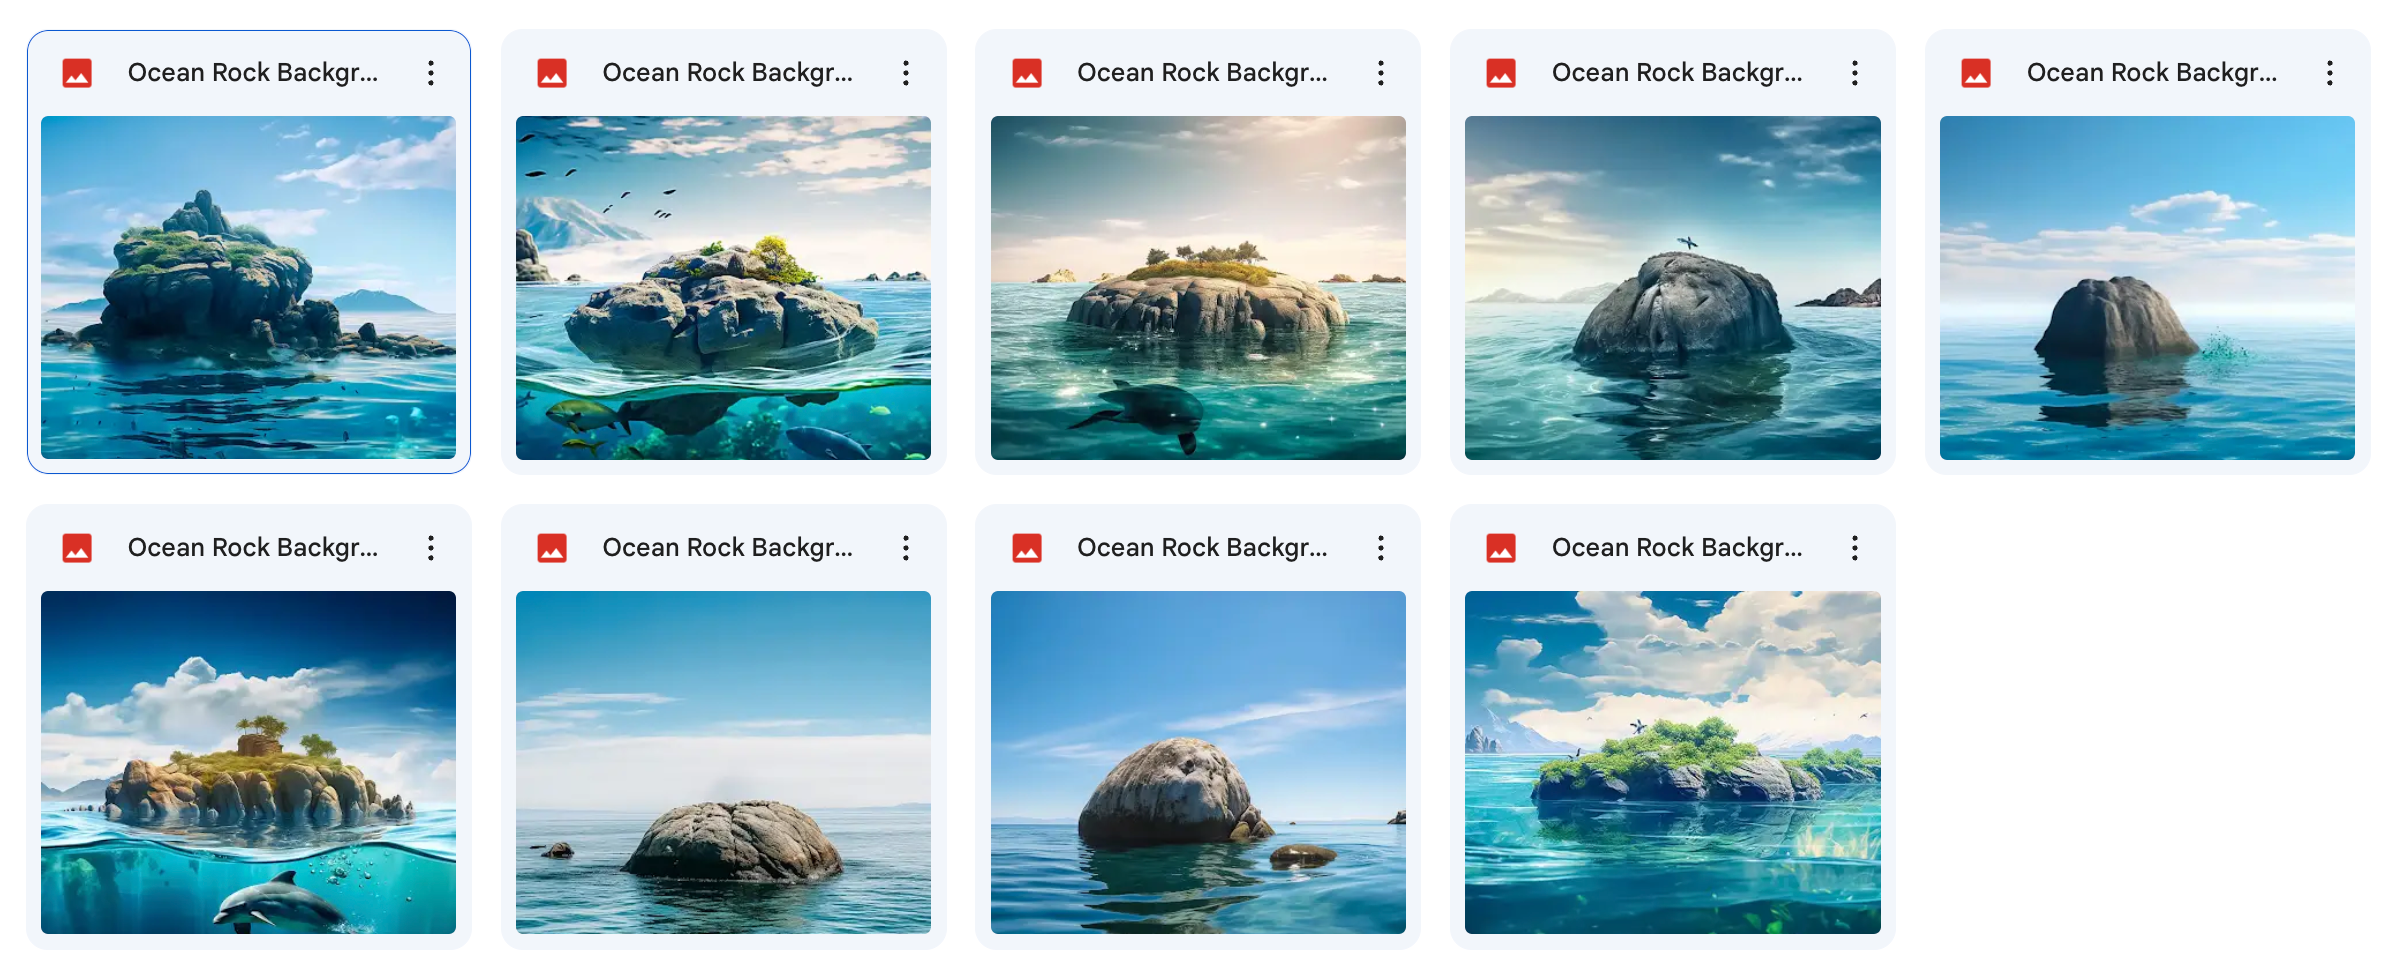Open three-dot menu for gray boulder in hazy sea
Viewport: 2386px width, 972px height.
pyautogui.click(x=906, y=548)
